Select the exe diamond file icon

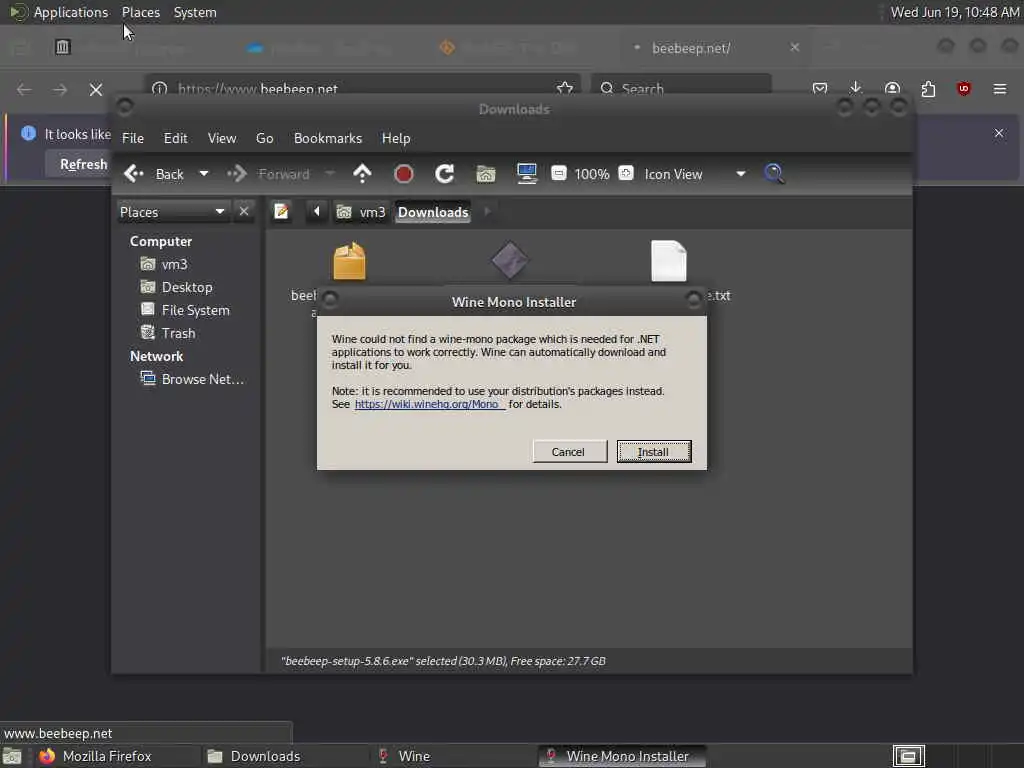pos(510,260)
